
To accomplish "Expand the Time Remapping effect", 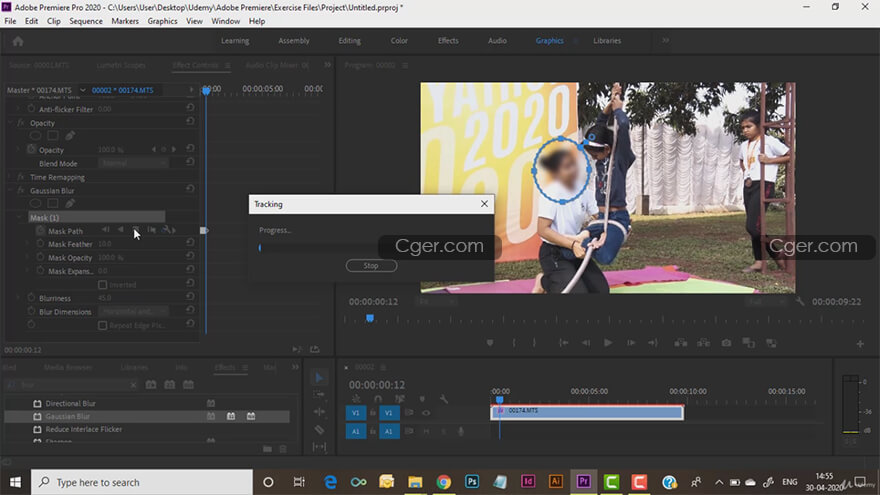I will [10, 177].
